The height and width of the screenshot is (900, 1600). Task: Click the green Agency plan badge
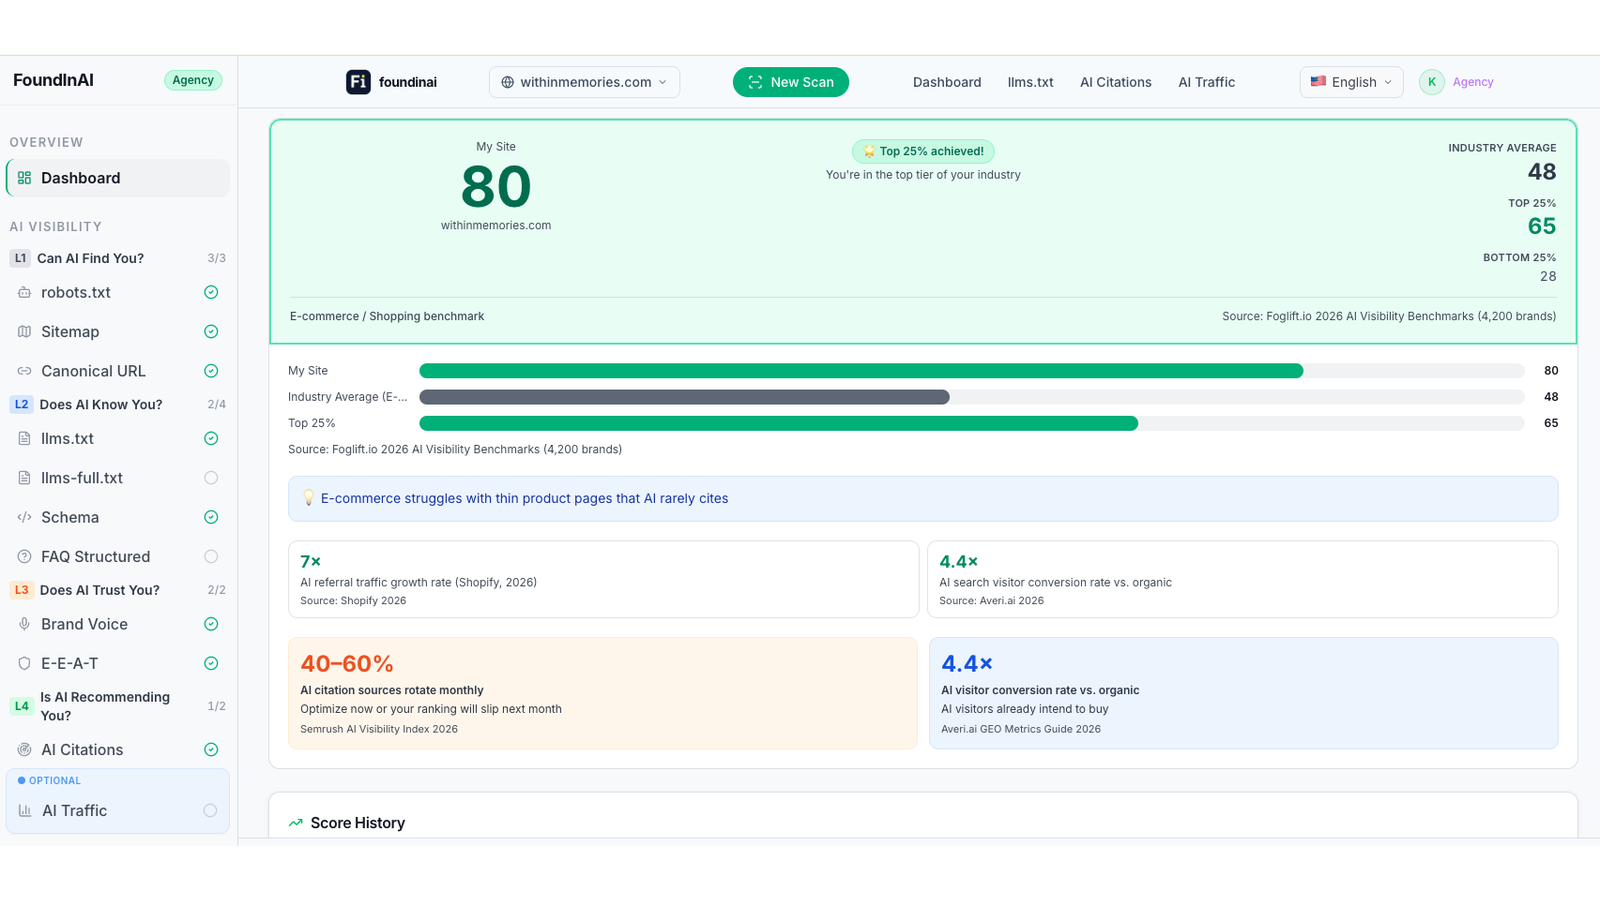tap(193, 80)
